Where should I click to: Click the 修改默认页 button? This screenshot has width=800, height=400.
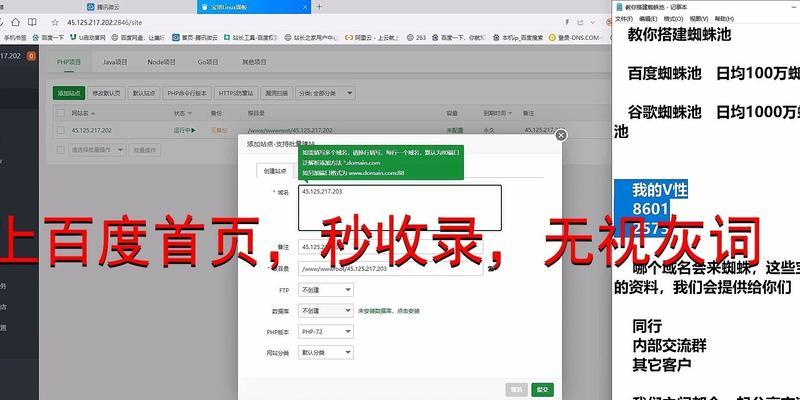tap(106, 93)
